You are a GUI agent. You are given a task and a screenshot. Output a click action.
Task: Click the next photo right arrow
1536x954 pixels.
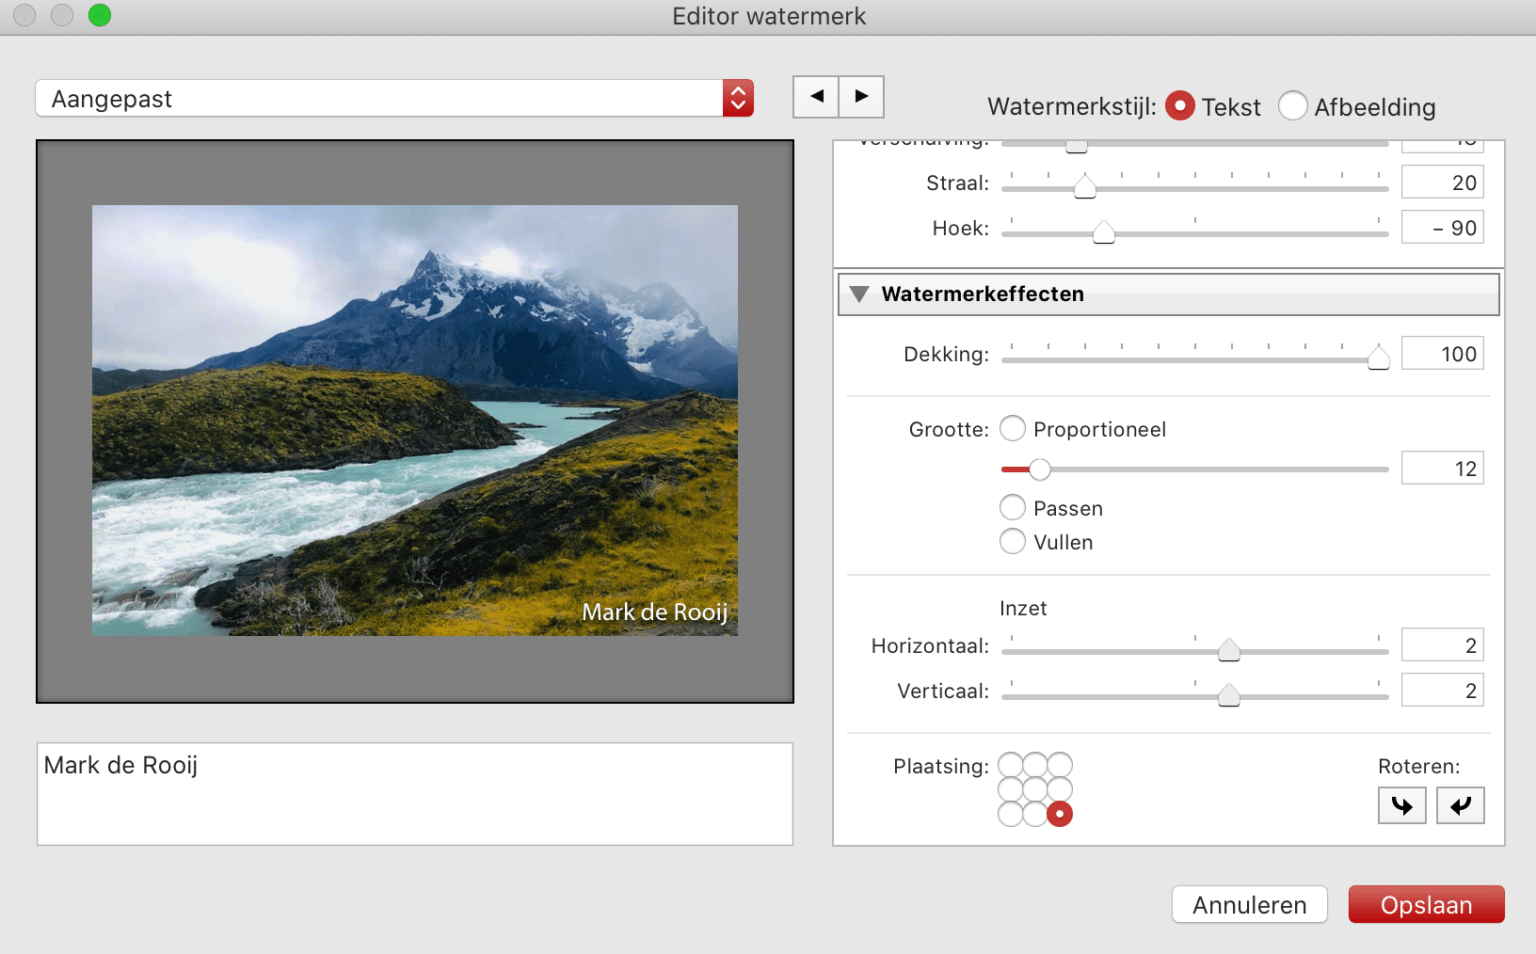click(x=861, y=97)
